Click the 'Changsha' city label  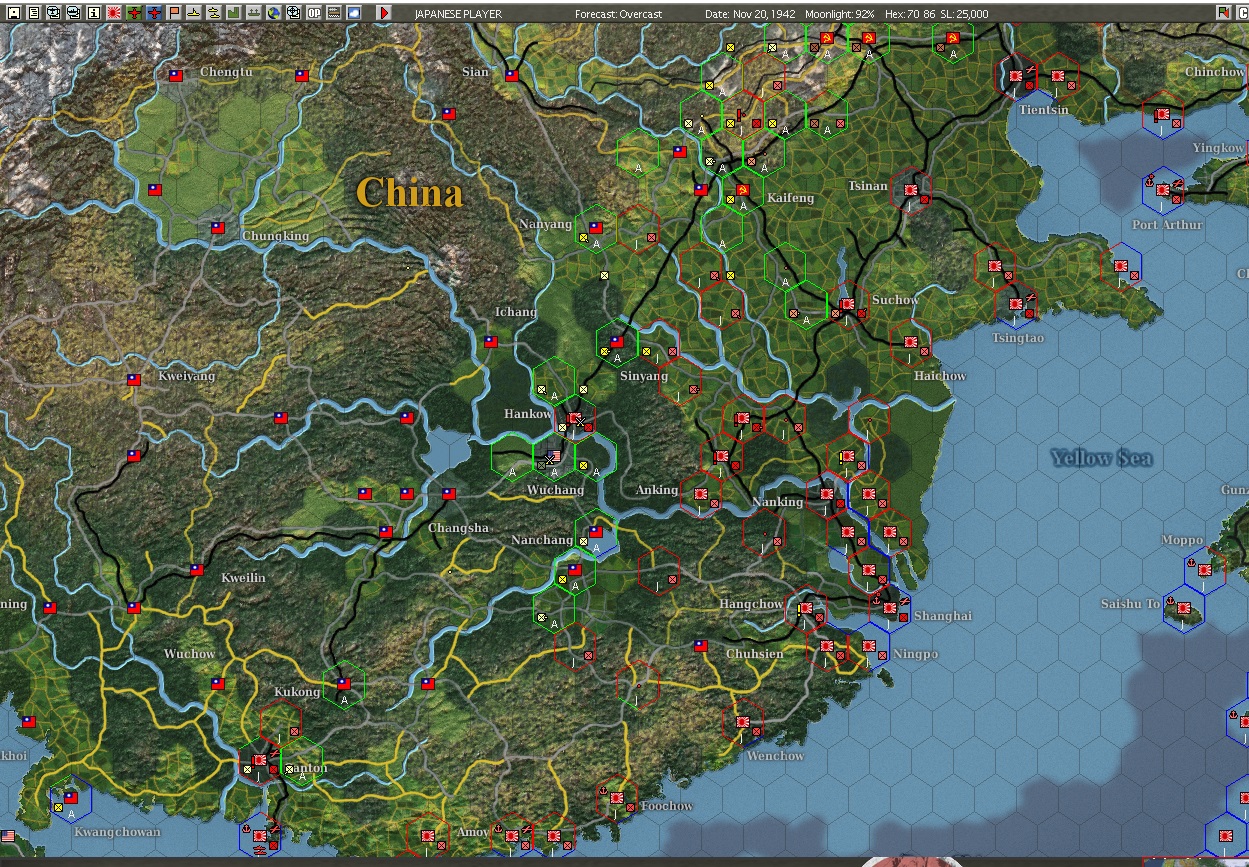459,528
